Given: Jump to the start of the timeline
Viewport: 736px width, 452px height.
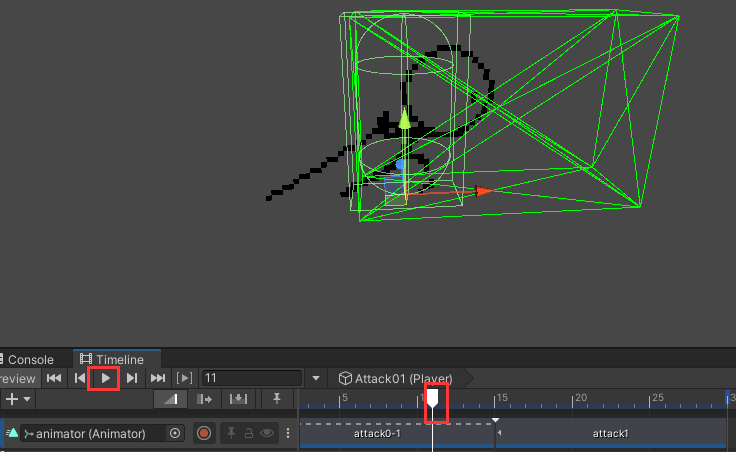Looking at the screenshot, I should [54, 378].
